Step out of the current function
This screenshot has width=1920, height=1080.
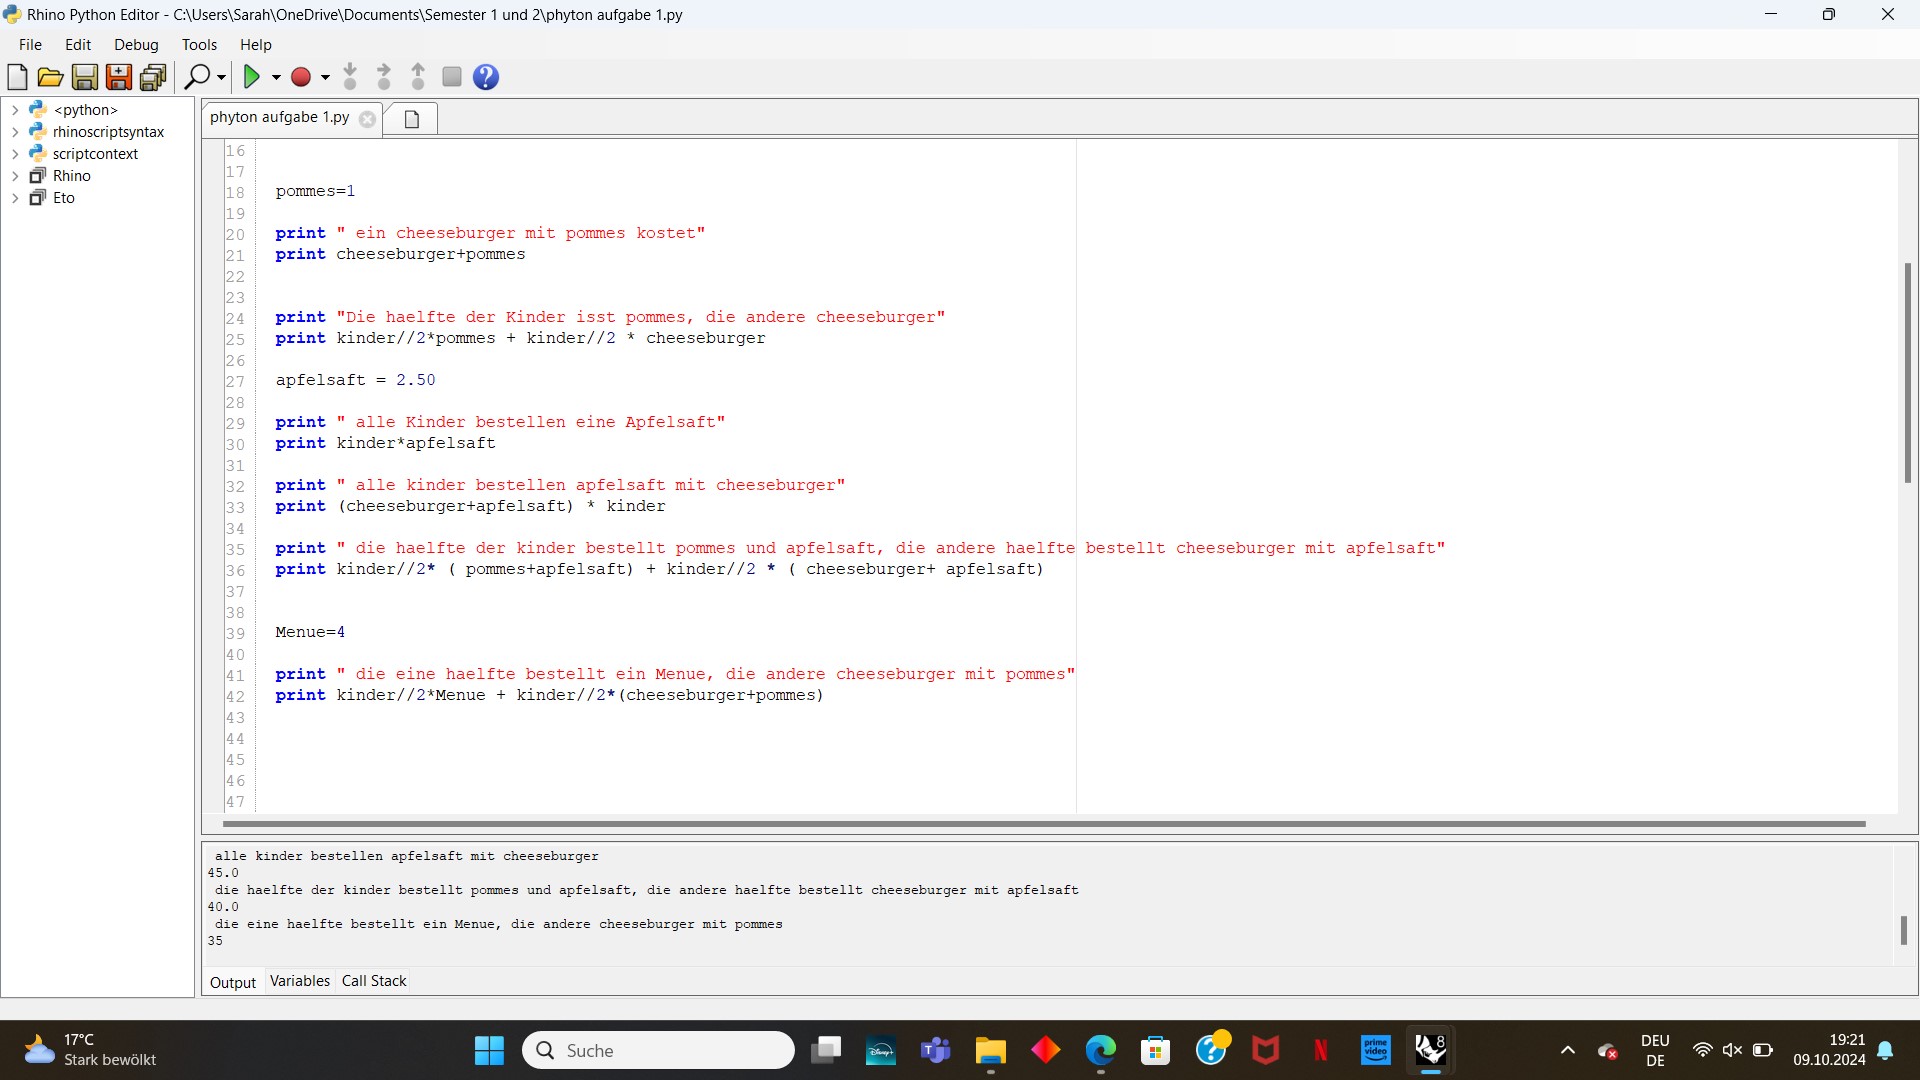tap(417, 77)
